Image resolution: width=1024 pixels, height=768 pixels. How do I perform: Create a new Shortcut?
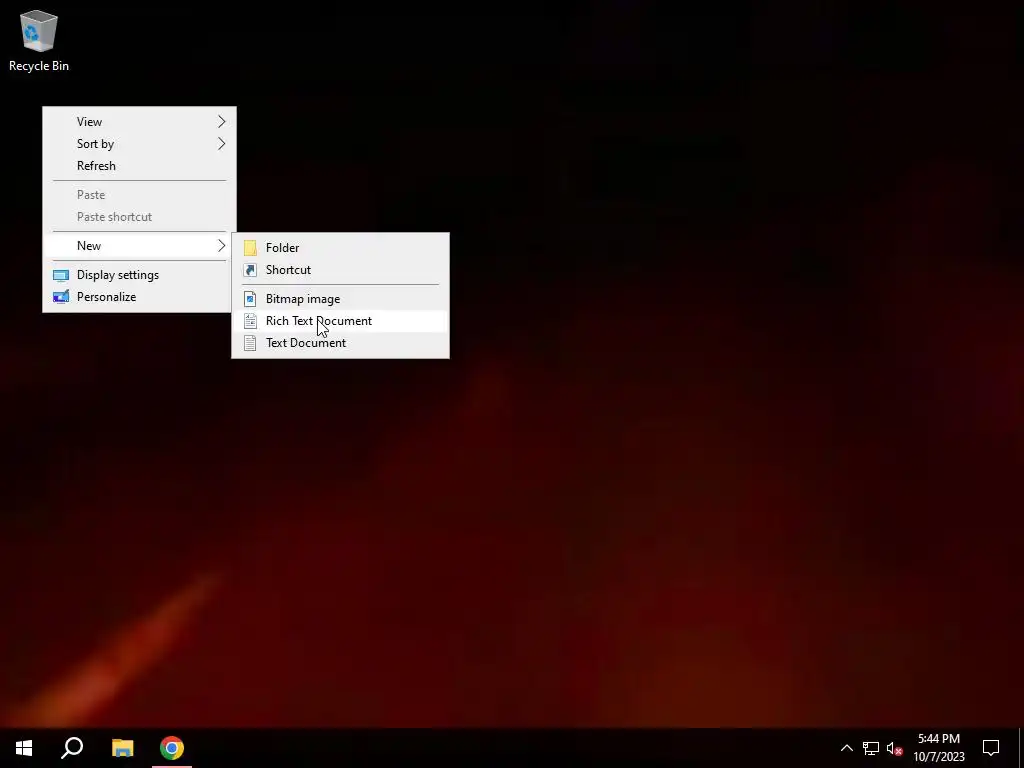340,270
